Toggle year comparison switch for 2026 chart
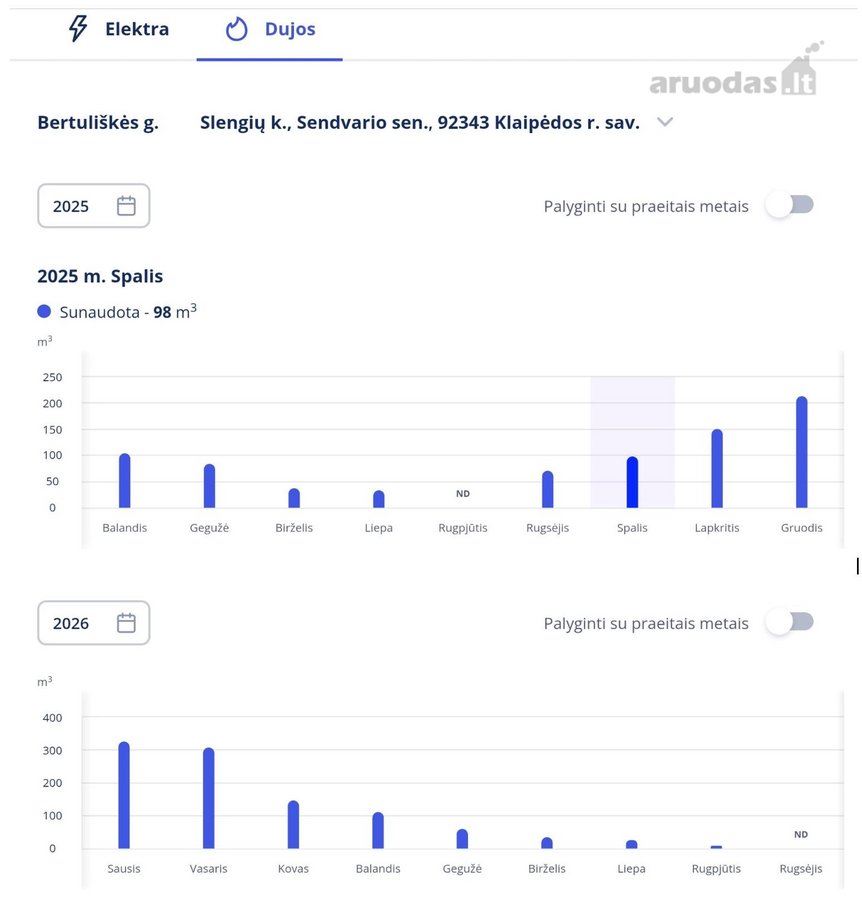This screenshot has width=862, height=900. point(790,622)
